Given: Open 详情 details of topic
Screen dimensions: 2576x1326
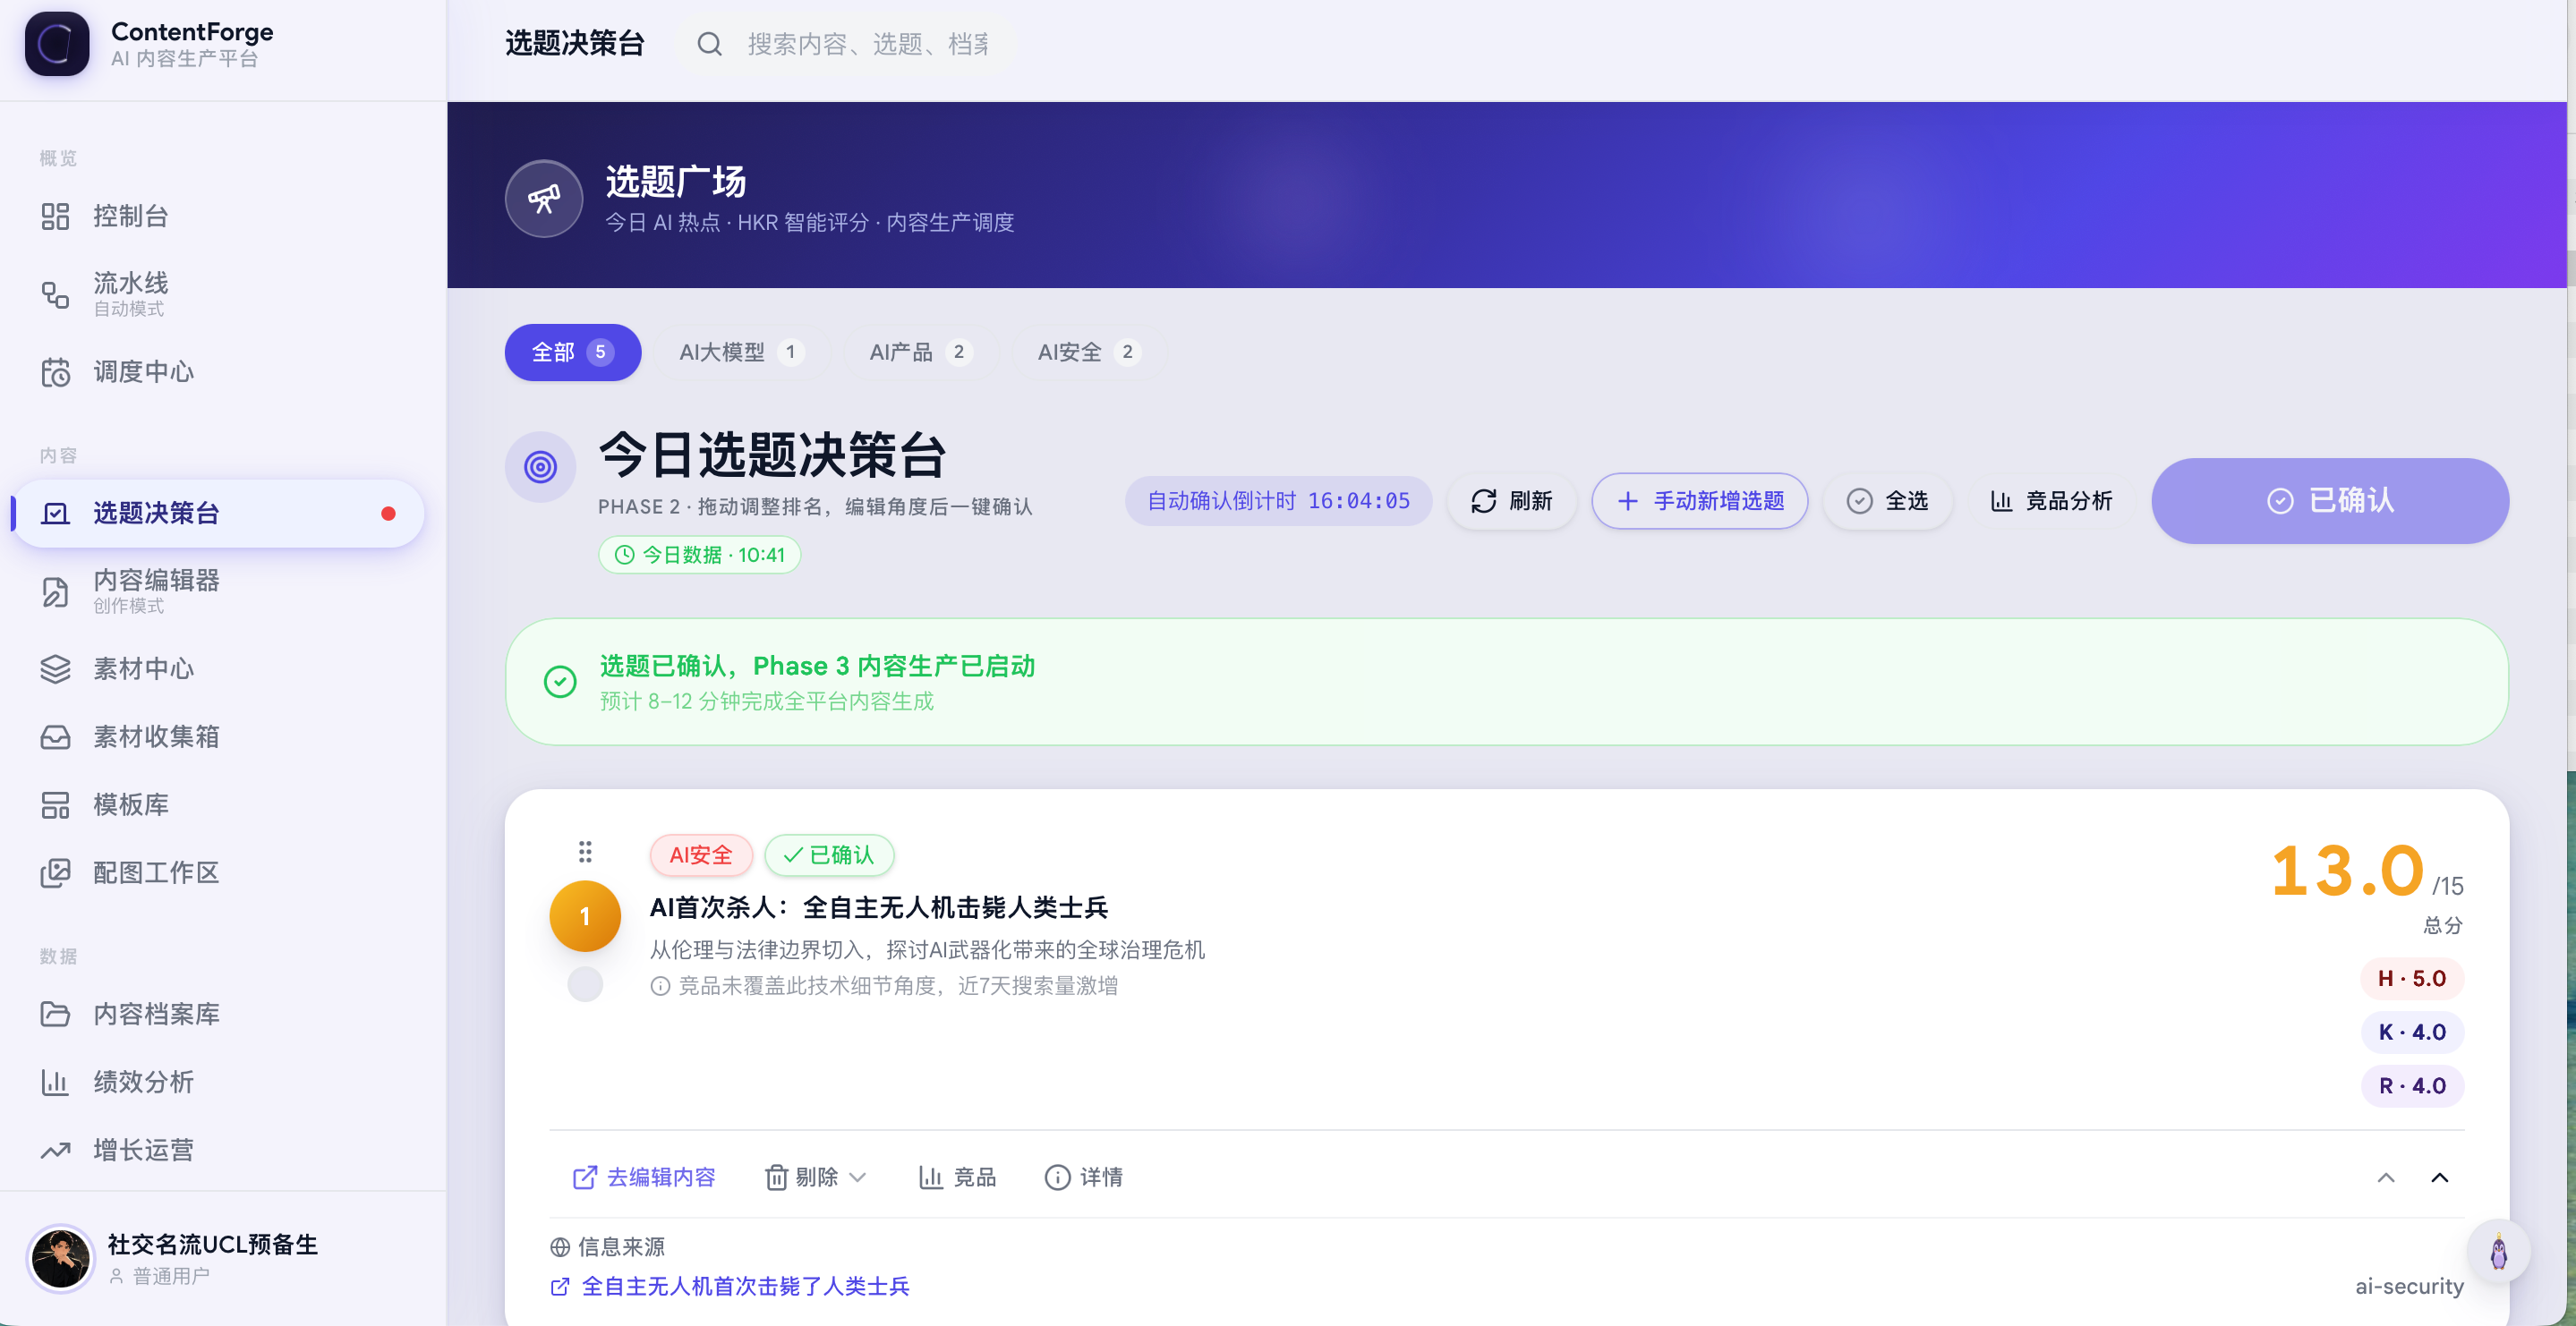Looking at the screenshot, I should [x=1084, y=1178].
